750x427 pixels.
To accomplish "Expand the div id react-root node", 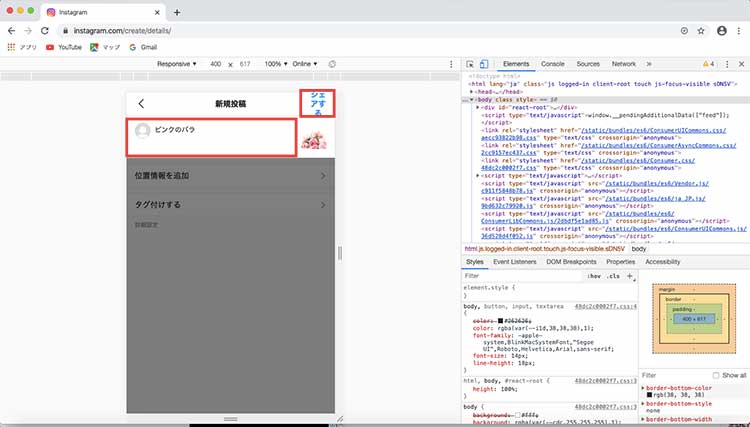I will [x=477, y=108].
